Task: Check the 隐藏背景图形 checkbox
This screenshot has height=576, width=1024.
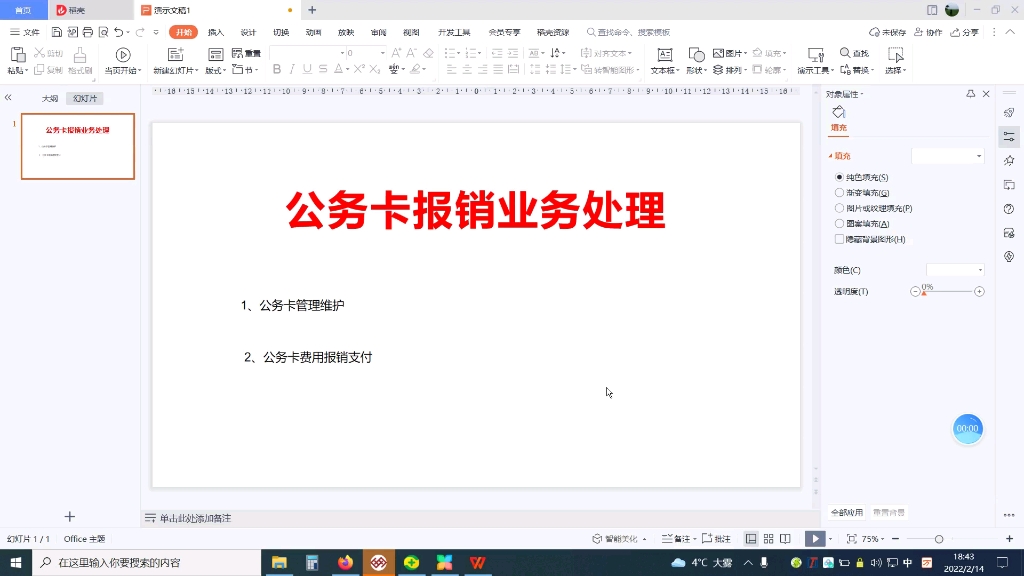Action: click(837, 239)
